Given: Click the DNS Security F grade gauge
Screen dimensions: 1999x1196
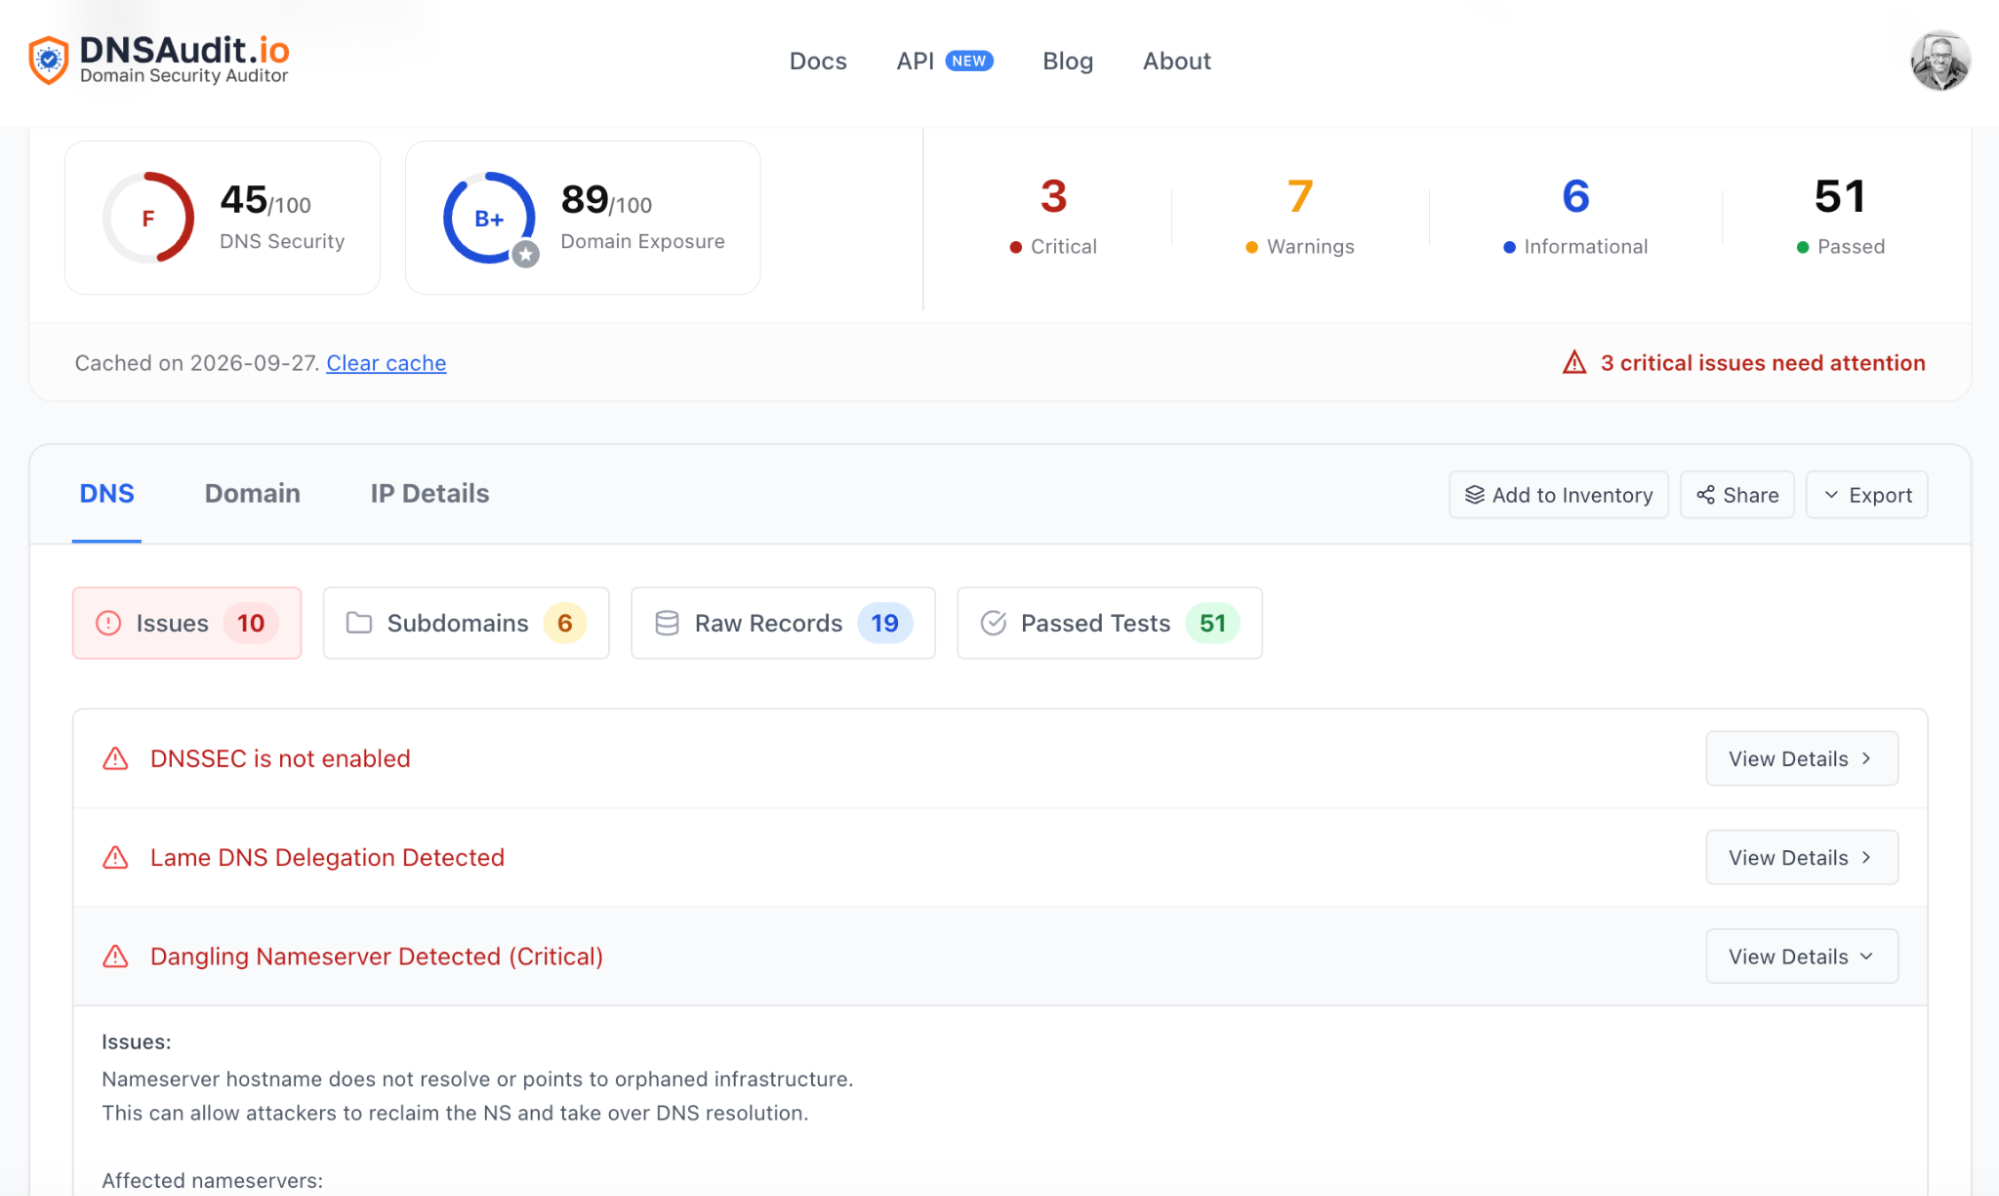Looking at the screenshot, I should pyautogui.click(x=148, y=218).
